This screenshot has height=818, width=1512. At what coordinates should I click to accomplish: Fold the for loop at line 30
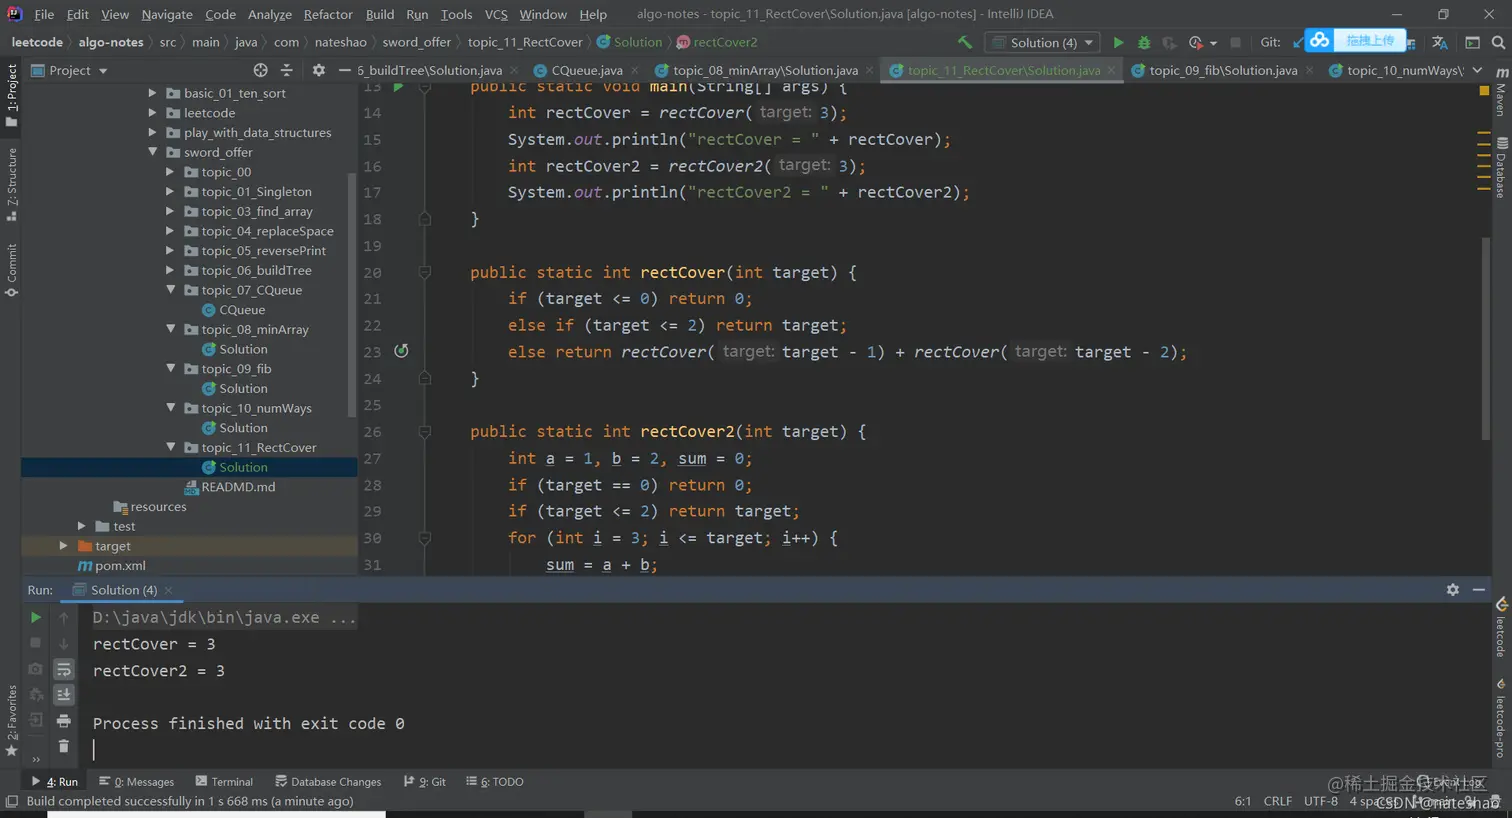click(425, 538)
